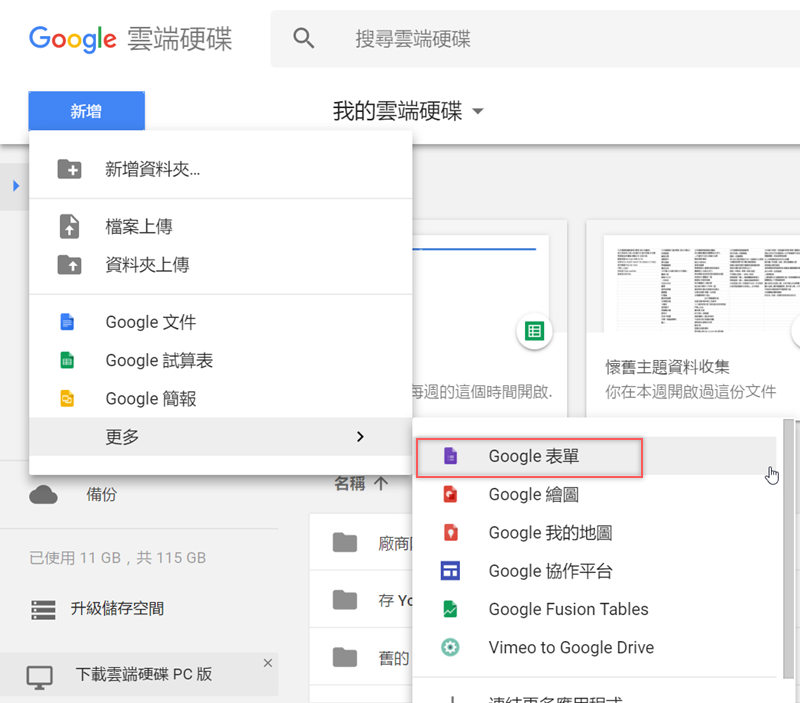
Task: Click the Google Sites icon
Action: [450, 570]
